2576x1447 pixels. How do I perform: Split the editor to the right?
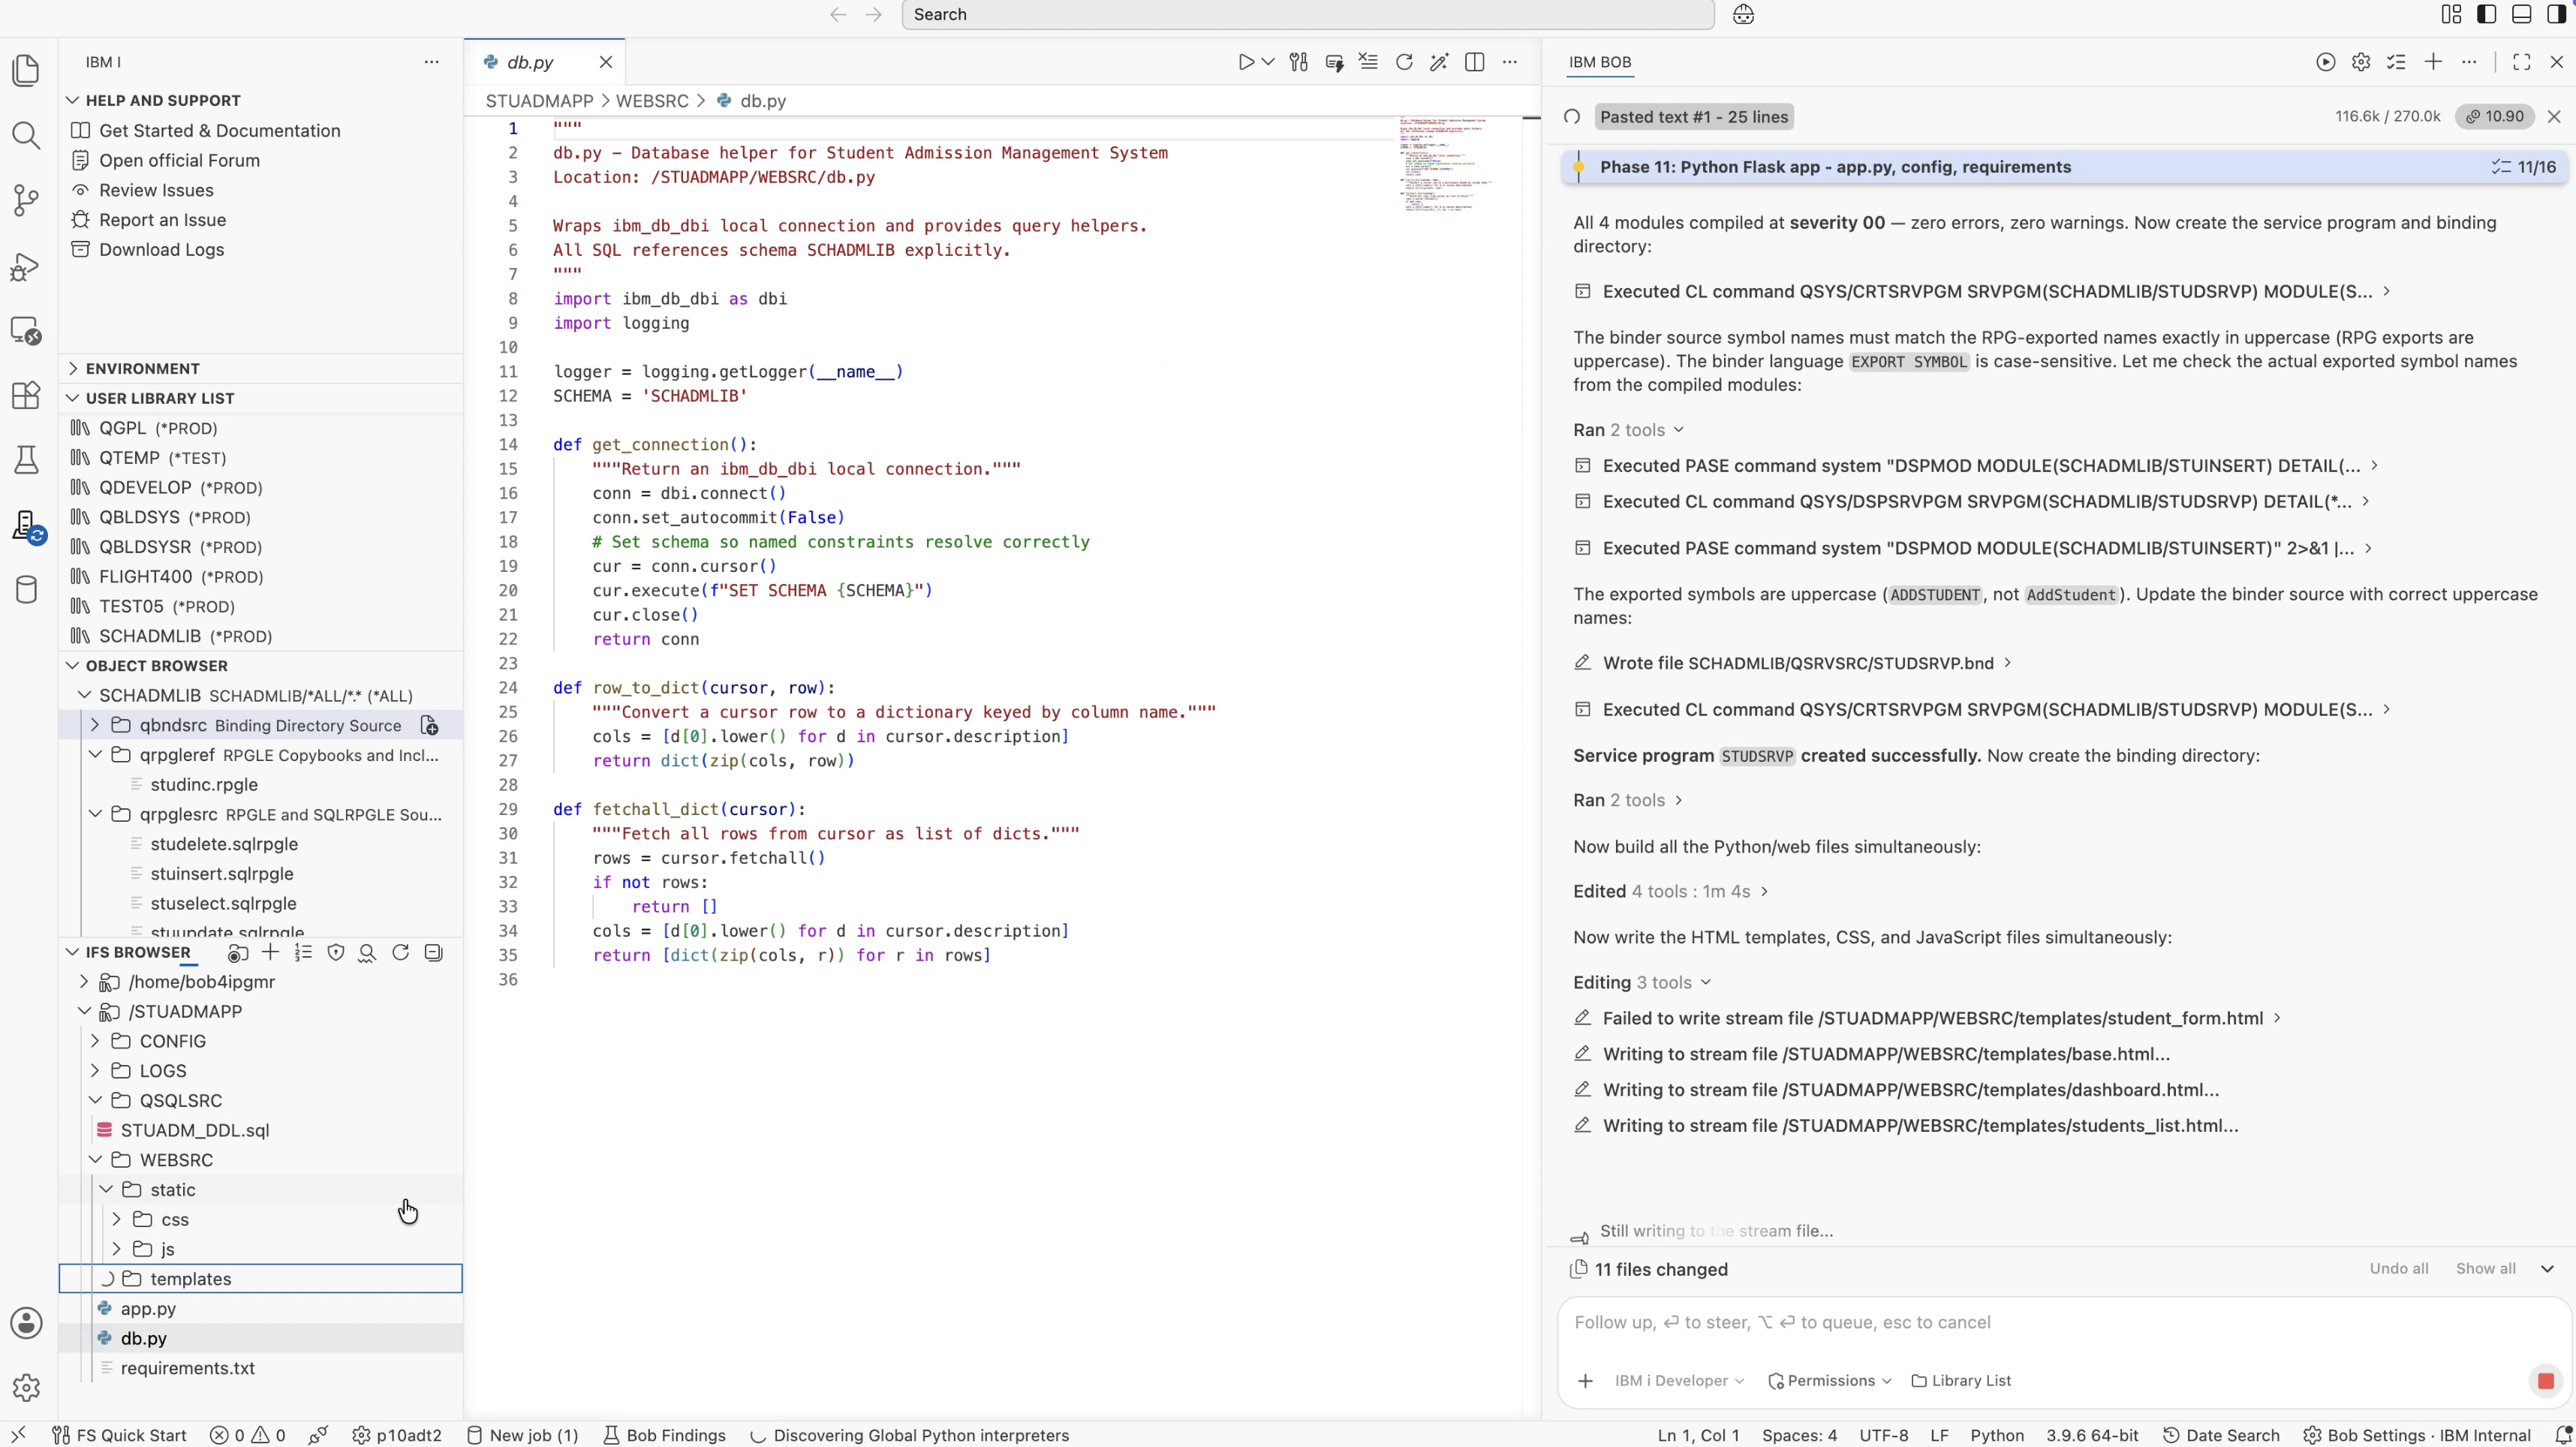(1474, 62)
